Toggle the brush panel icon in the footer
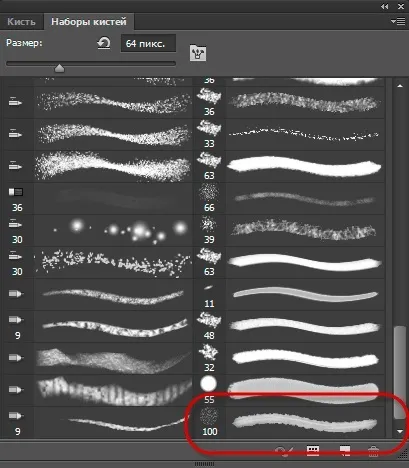 284,451
